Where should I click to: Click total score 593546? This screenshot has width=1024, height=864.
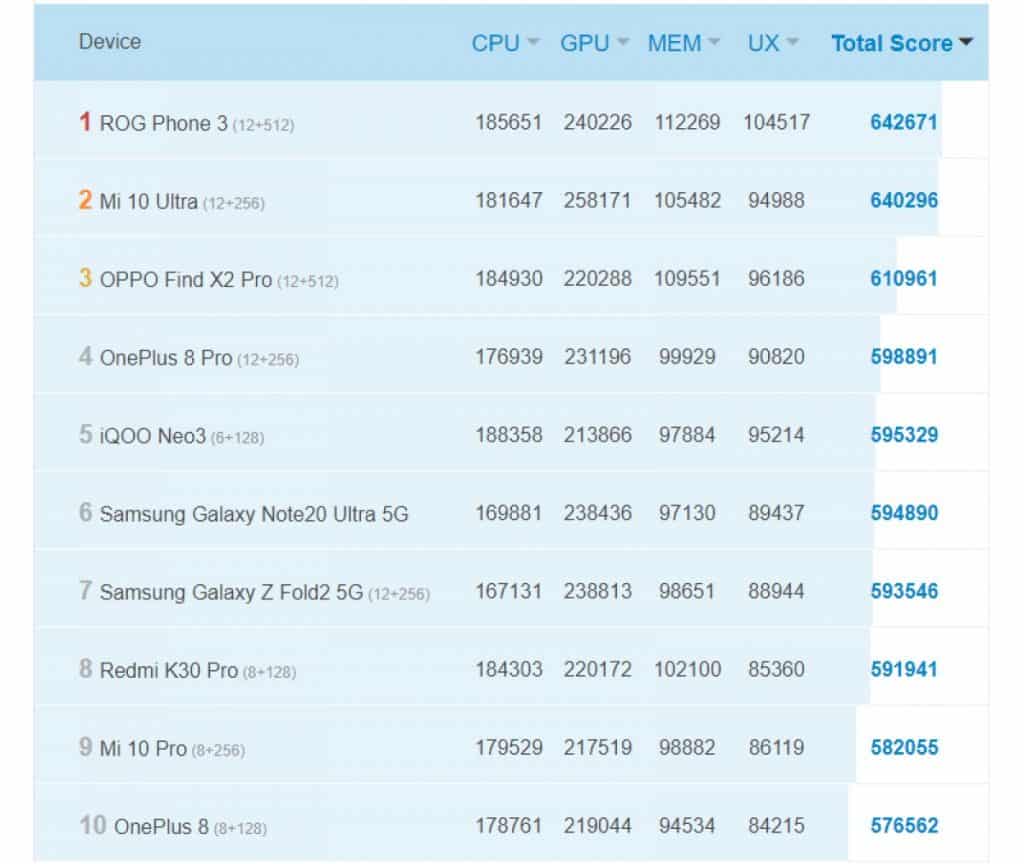coord(904,591)
